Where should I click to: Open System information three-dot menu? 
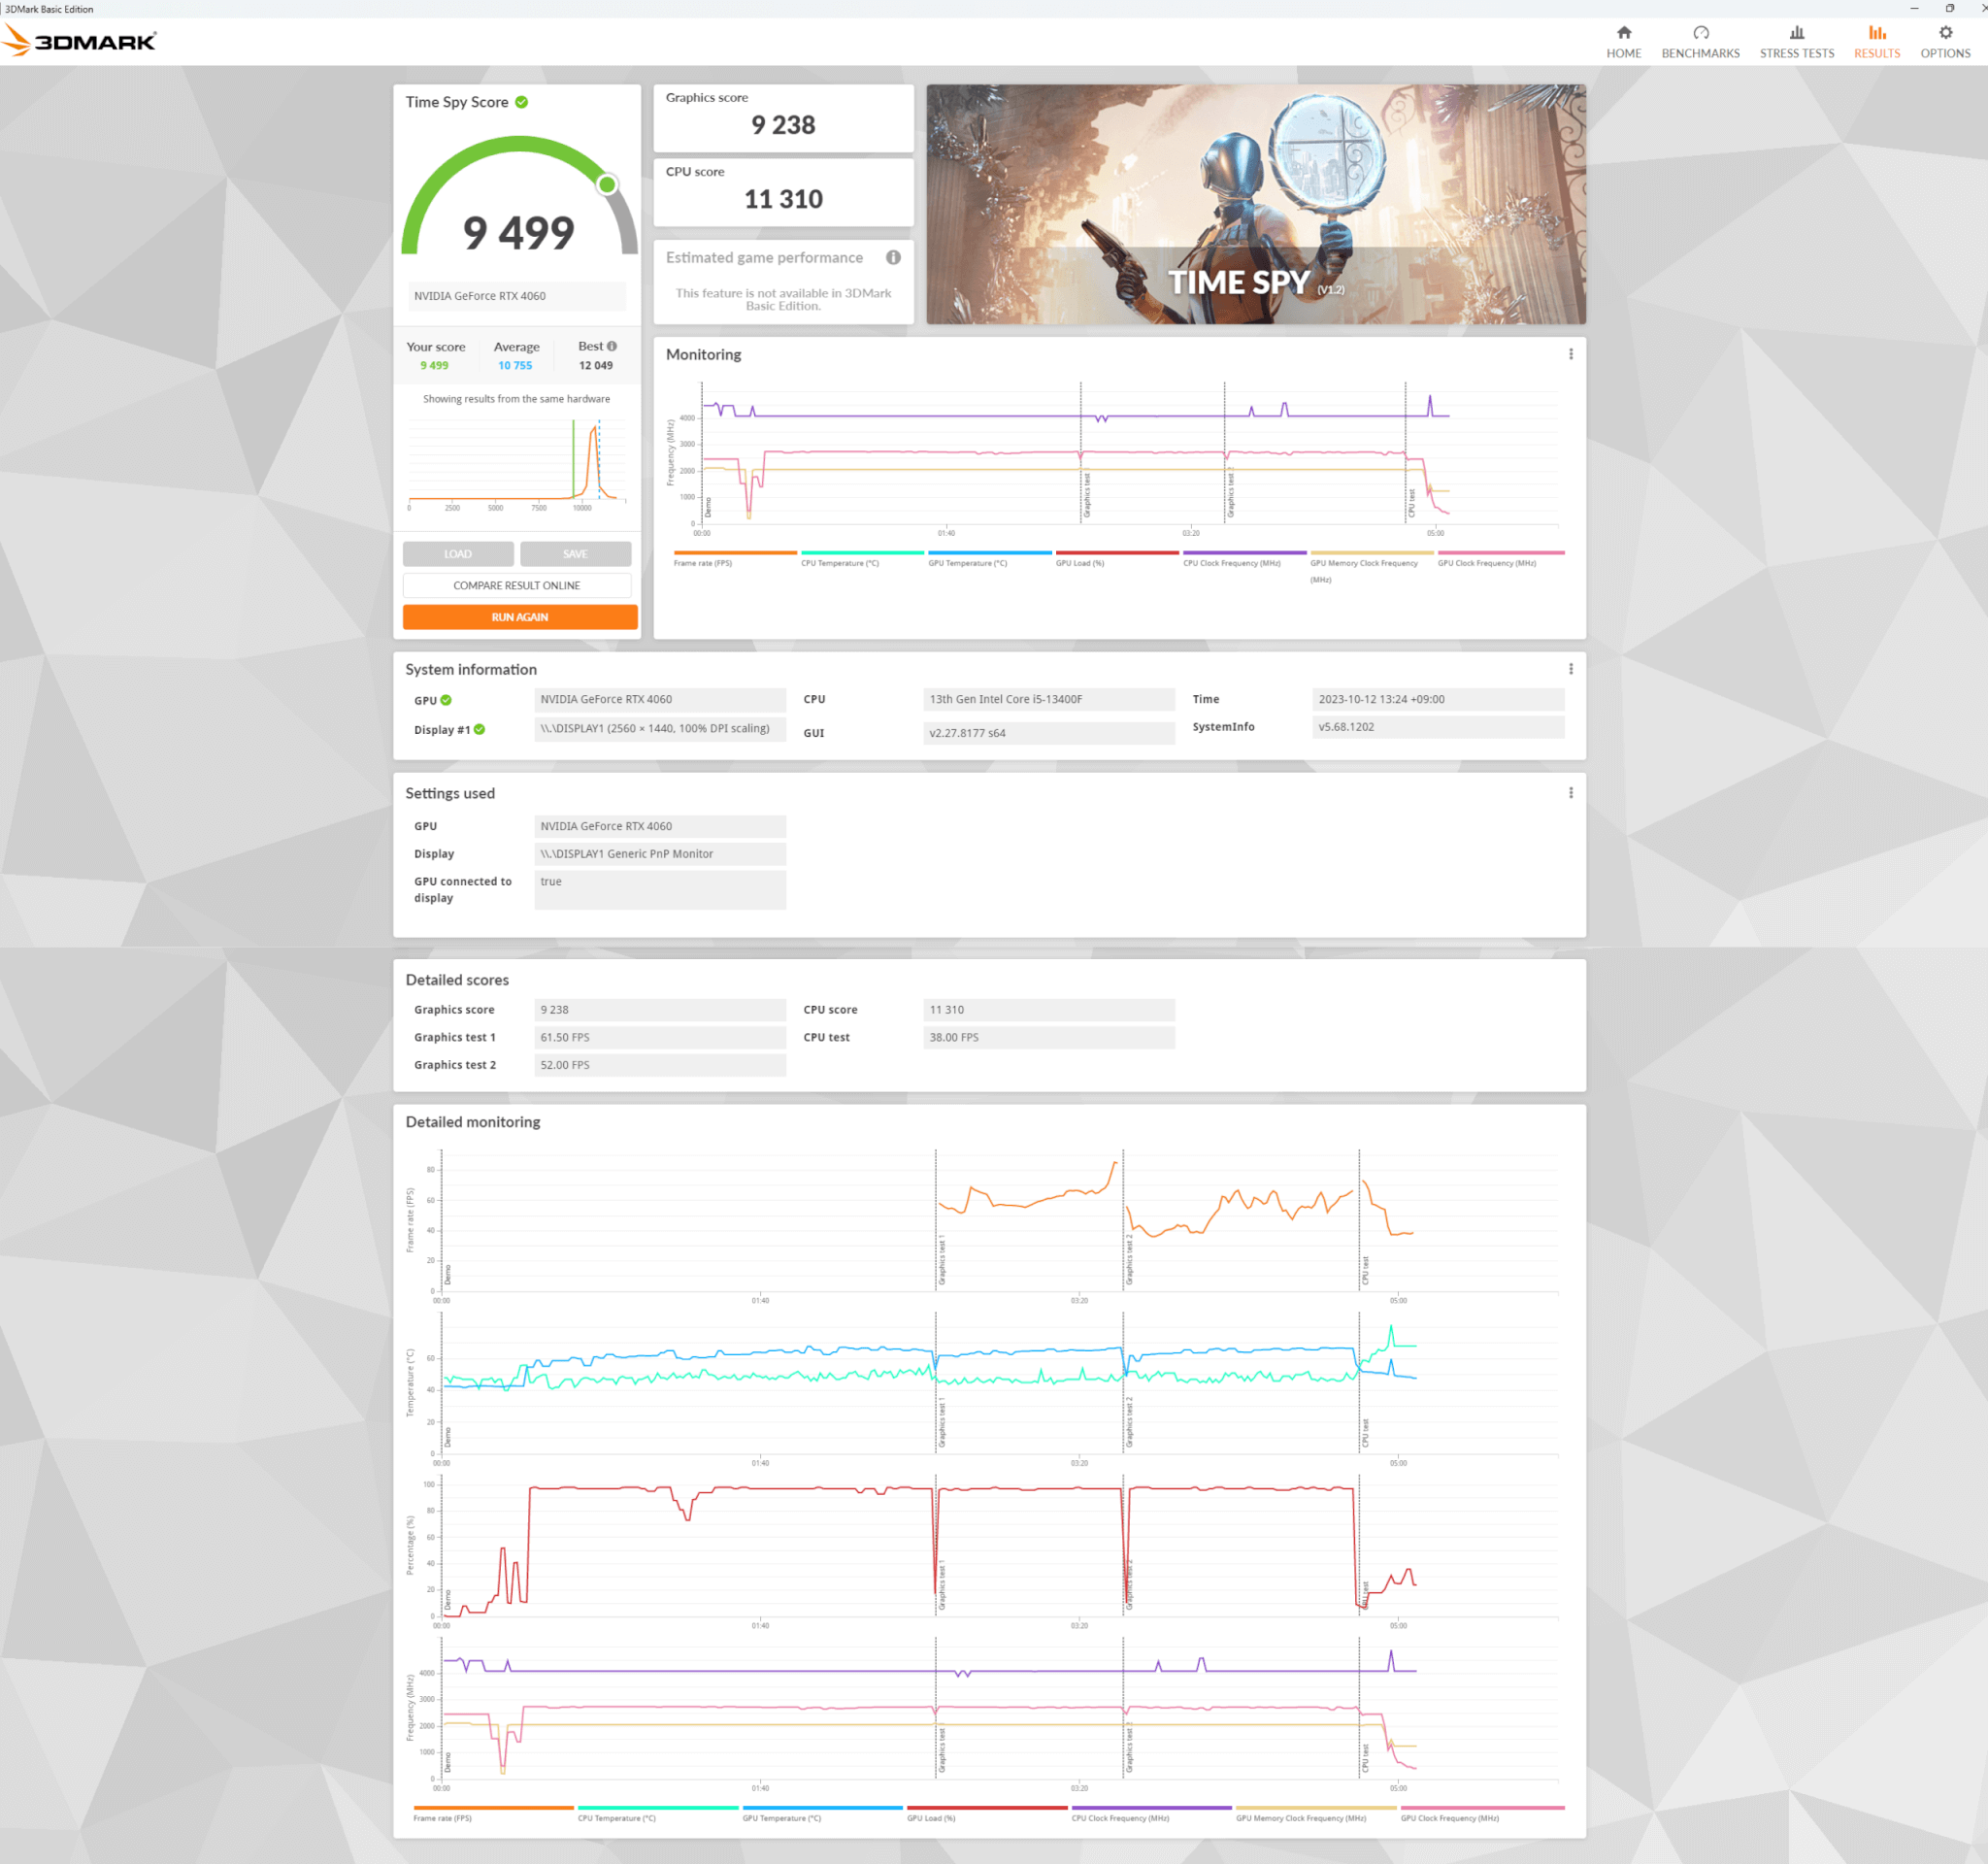tap(1570, 669)
